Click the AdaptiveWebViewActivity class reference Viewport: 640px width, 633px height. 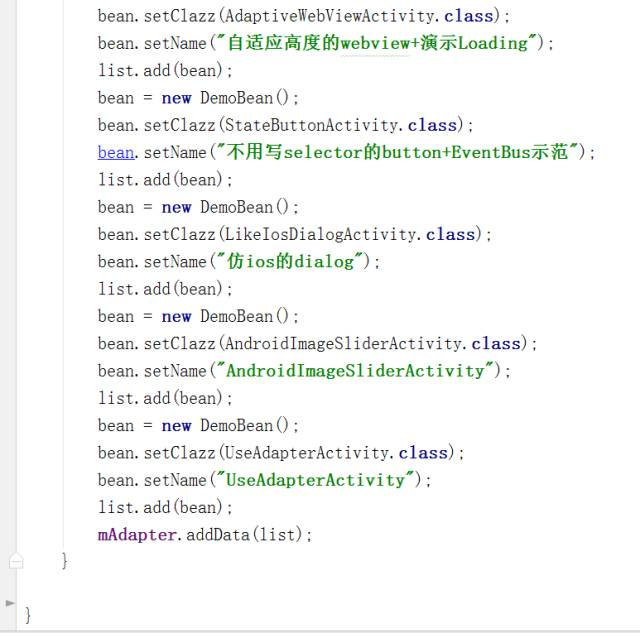point(332,16)
